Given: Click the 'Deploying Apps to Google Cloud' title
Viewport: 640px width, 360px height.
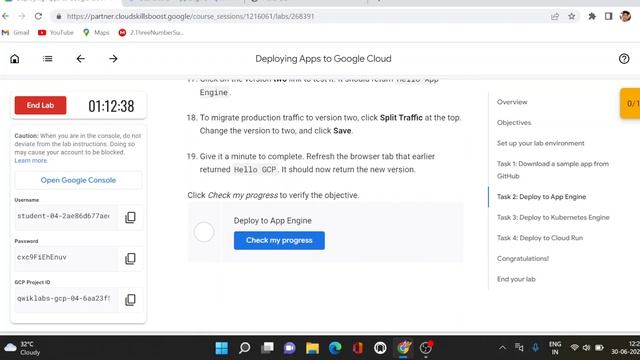Looking at the screenshot, I should click(323, 59).
